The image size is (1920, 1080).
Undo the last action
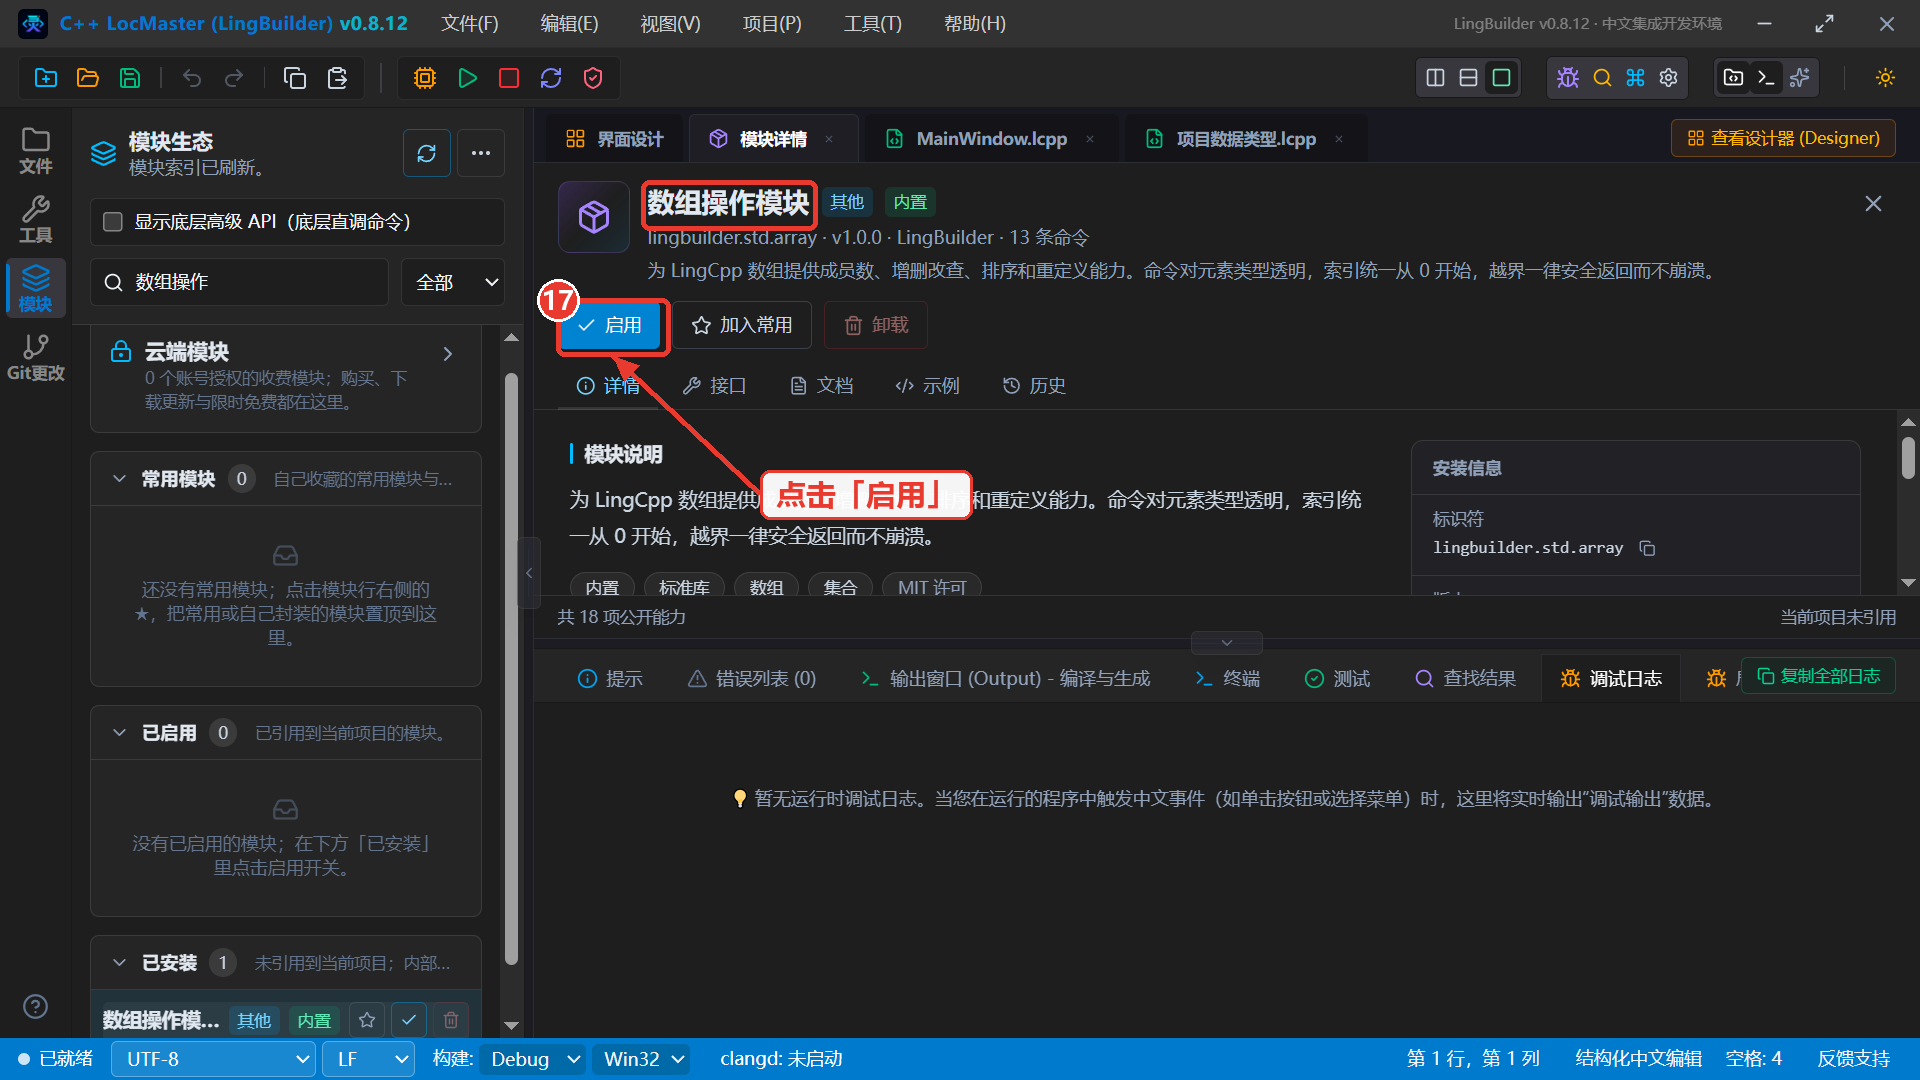[x=192, y=78]
